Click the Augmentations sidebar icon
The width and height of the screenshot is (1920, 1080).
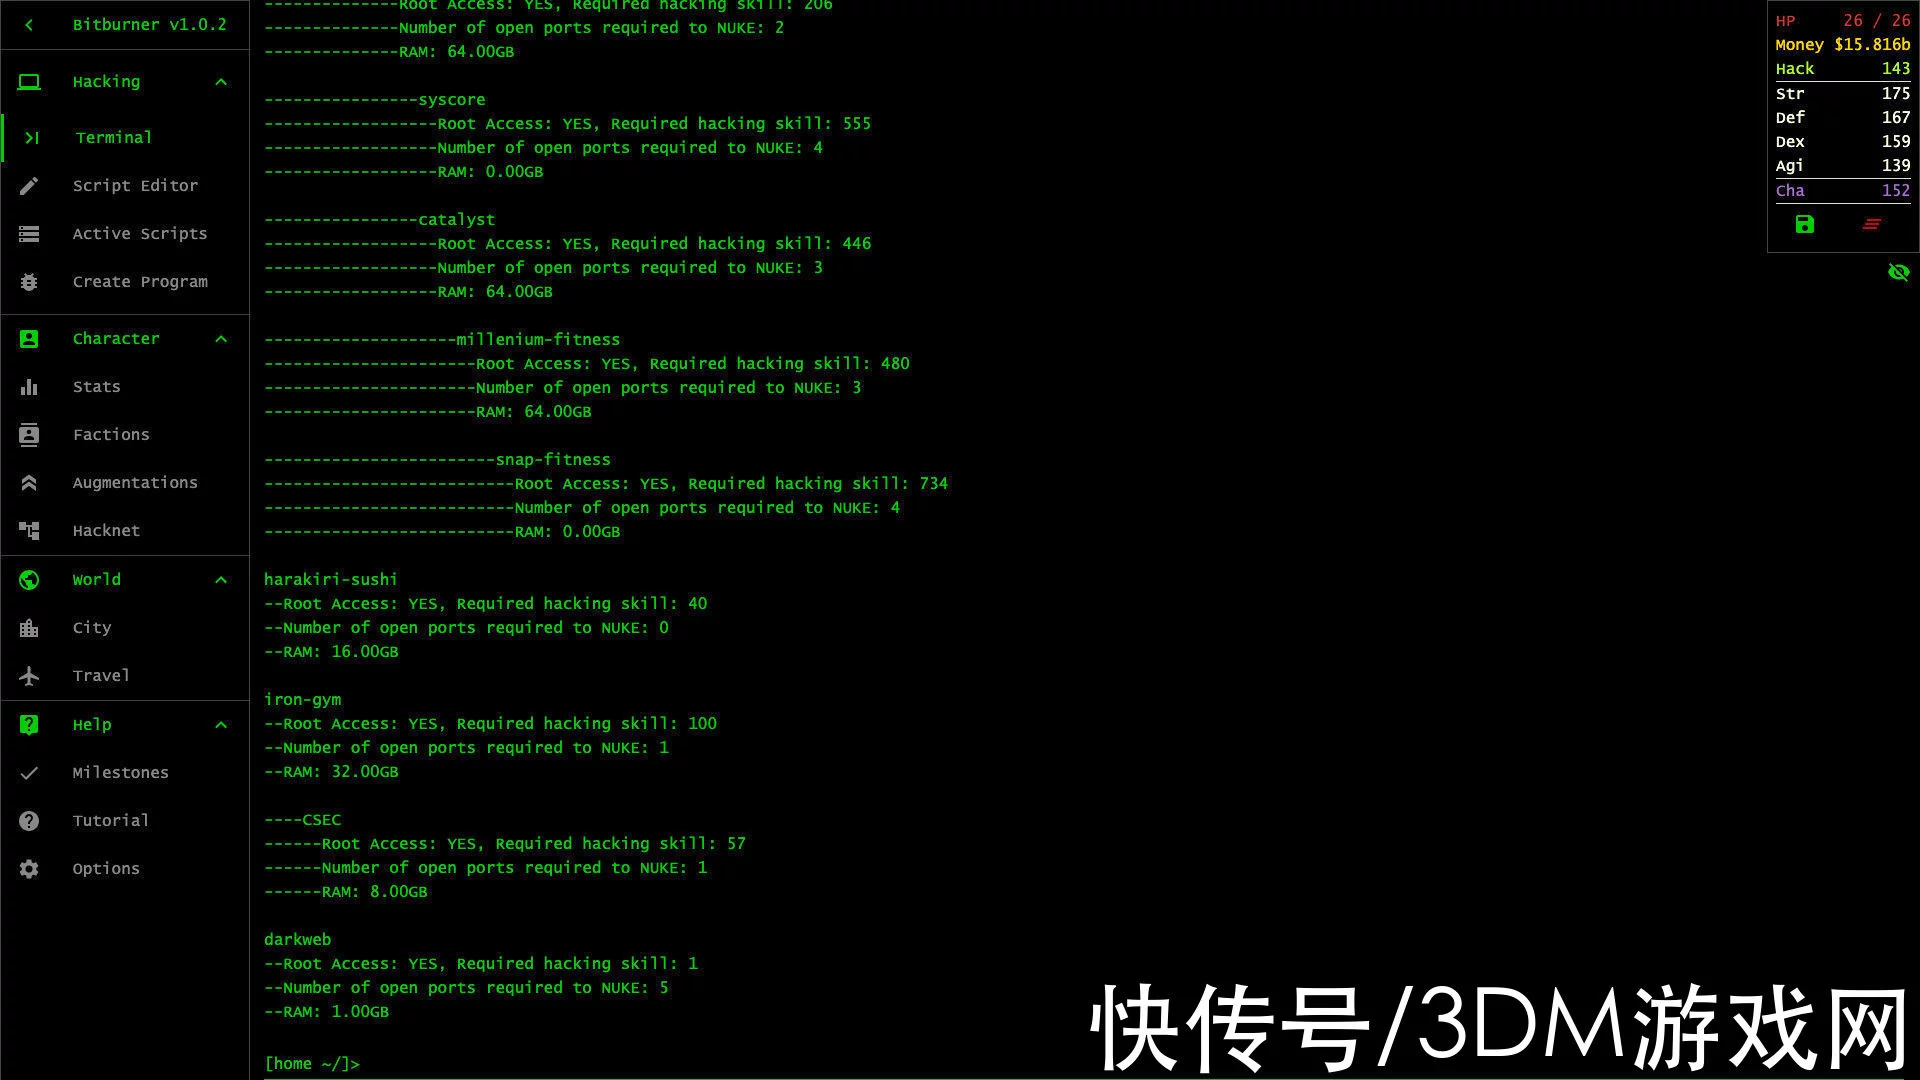pyautogui.click(x=29, y=481)
